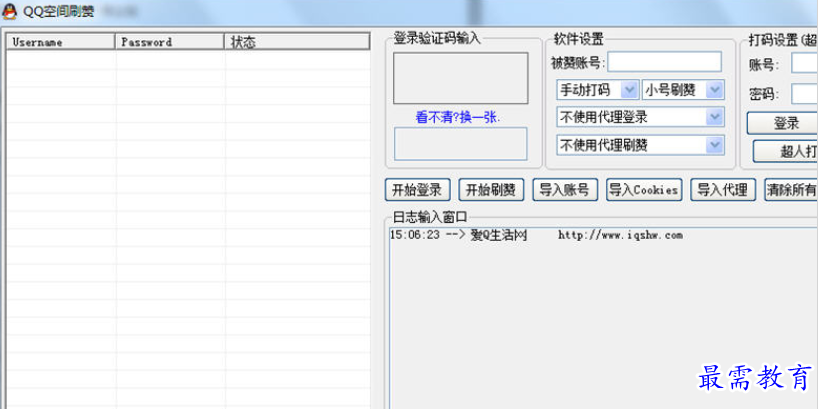Open the 手动打码 dropdown
Image resolution: width=820 pixels, height=409 pixels.
(598, 90)
